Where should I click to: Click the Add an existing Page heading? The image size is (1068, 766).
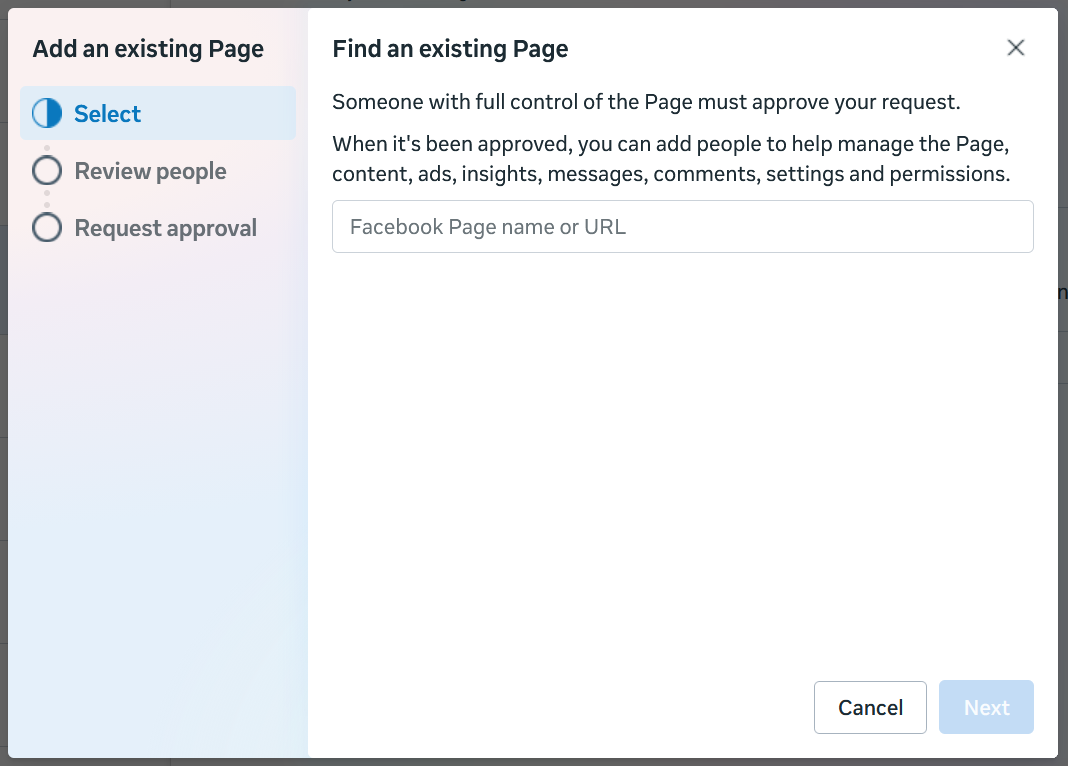point(148,49)
